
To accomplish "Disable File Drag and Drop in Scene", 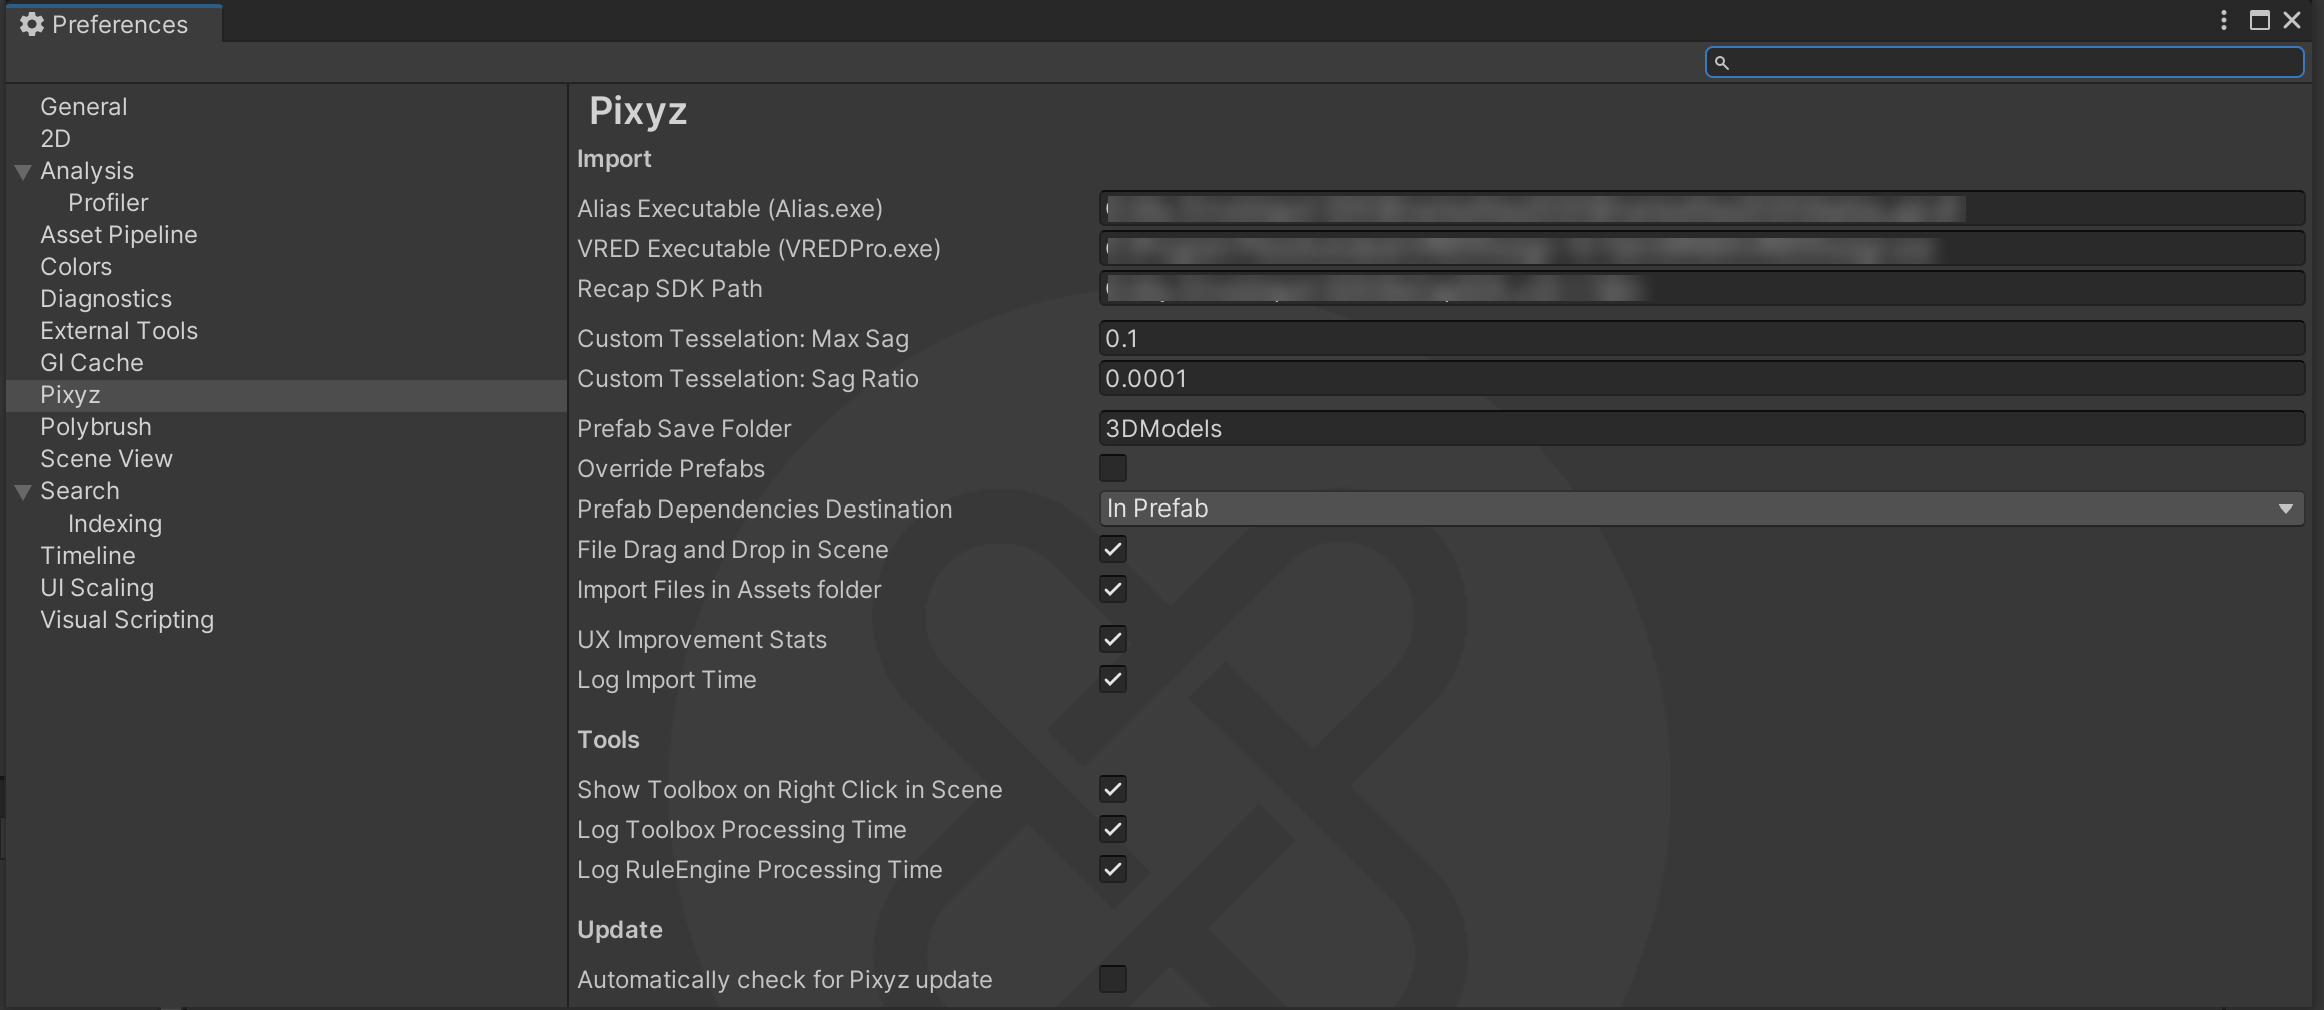I will click(1113, 549).
